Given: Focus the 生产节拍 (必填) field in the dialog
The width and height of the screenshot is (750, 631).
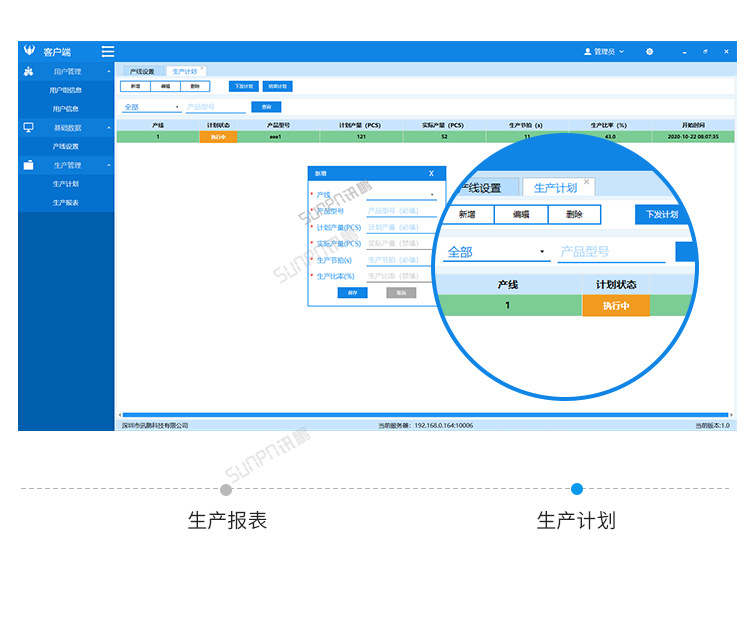Looking at the screenshot, I should coord(401,260).
